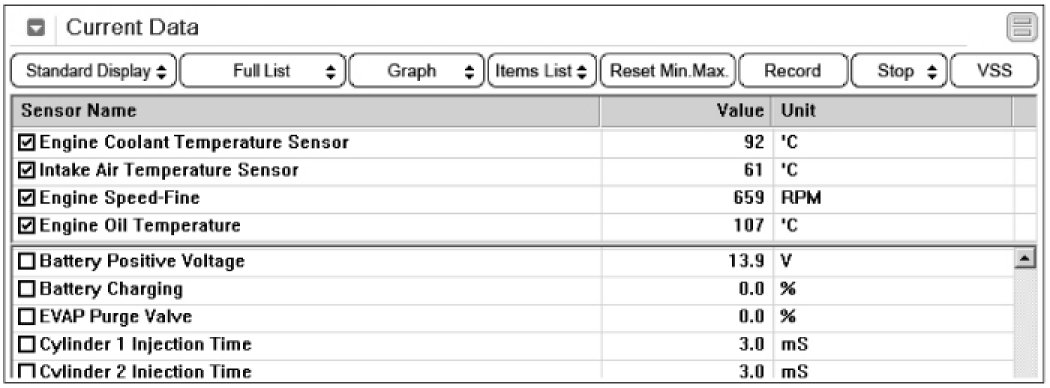Image resolution: width=1050 pixels, height=388 pixels.
Task: Uncheck Engine Oil Temperature checkbox
Action: [x=26, y=225]
